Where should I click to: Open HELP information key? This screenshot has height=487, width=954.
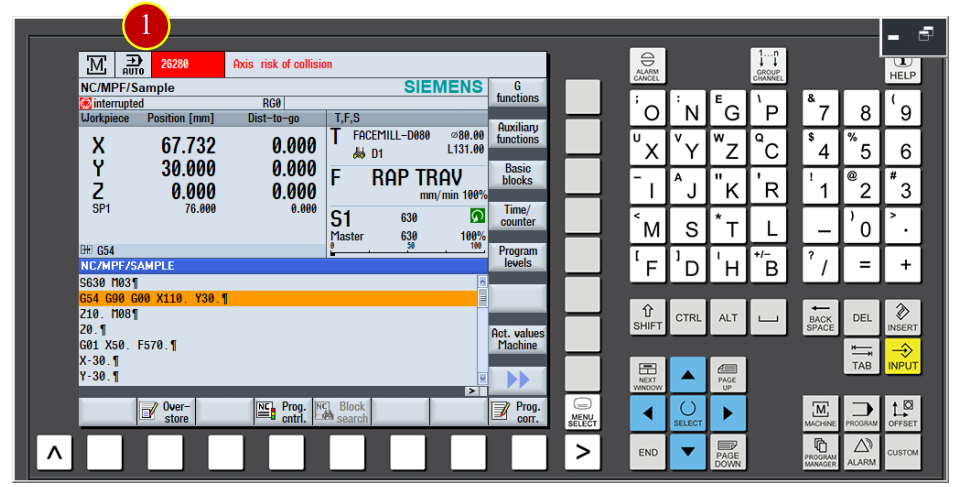pos(902,69)
